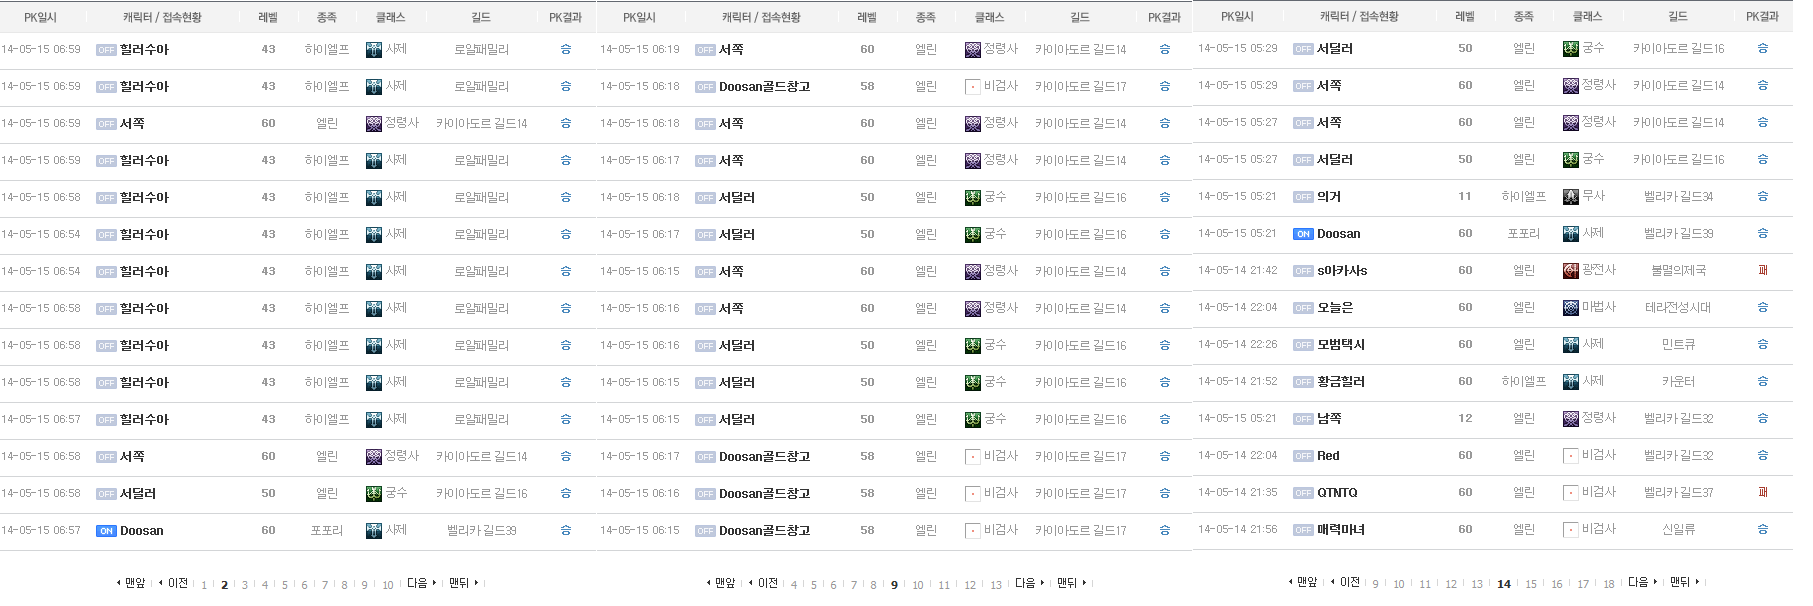Viewport: 1813px width, 606px height.
Task: Open character profile 매력마녀
Action: click(1340, 530)
